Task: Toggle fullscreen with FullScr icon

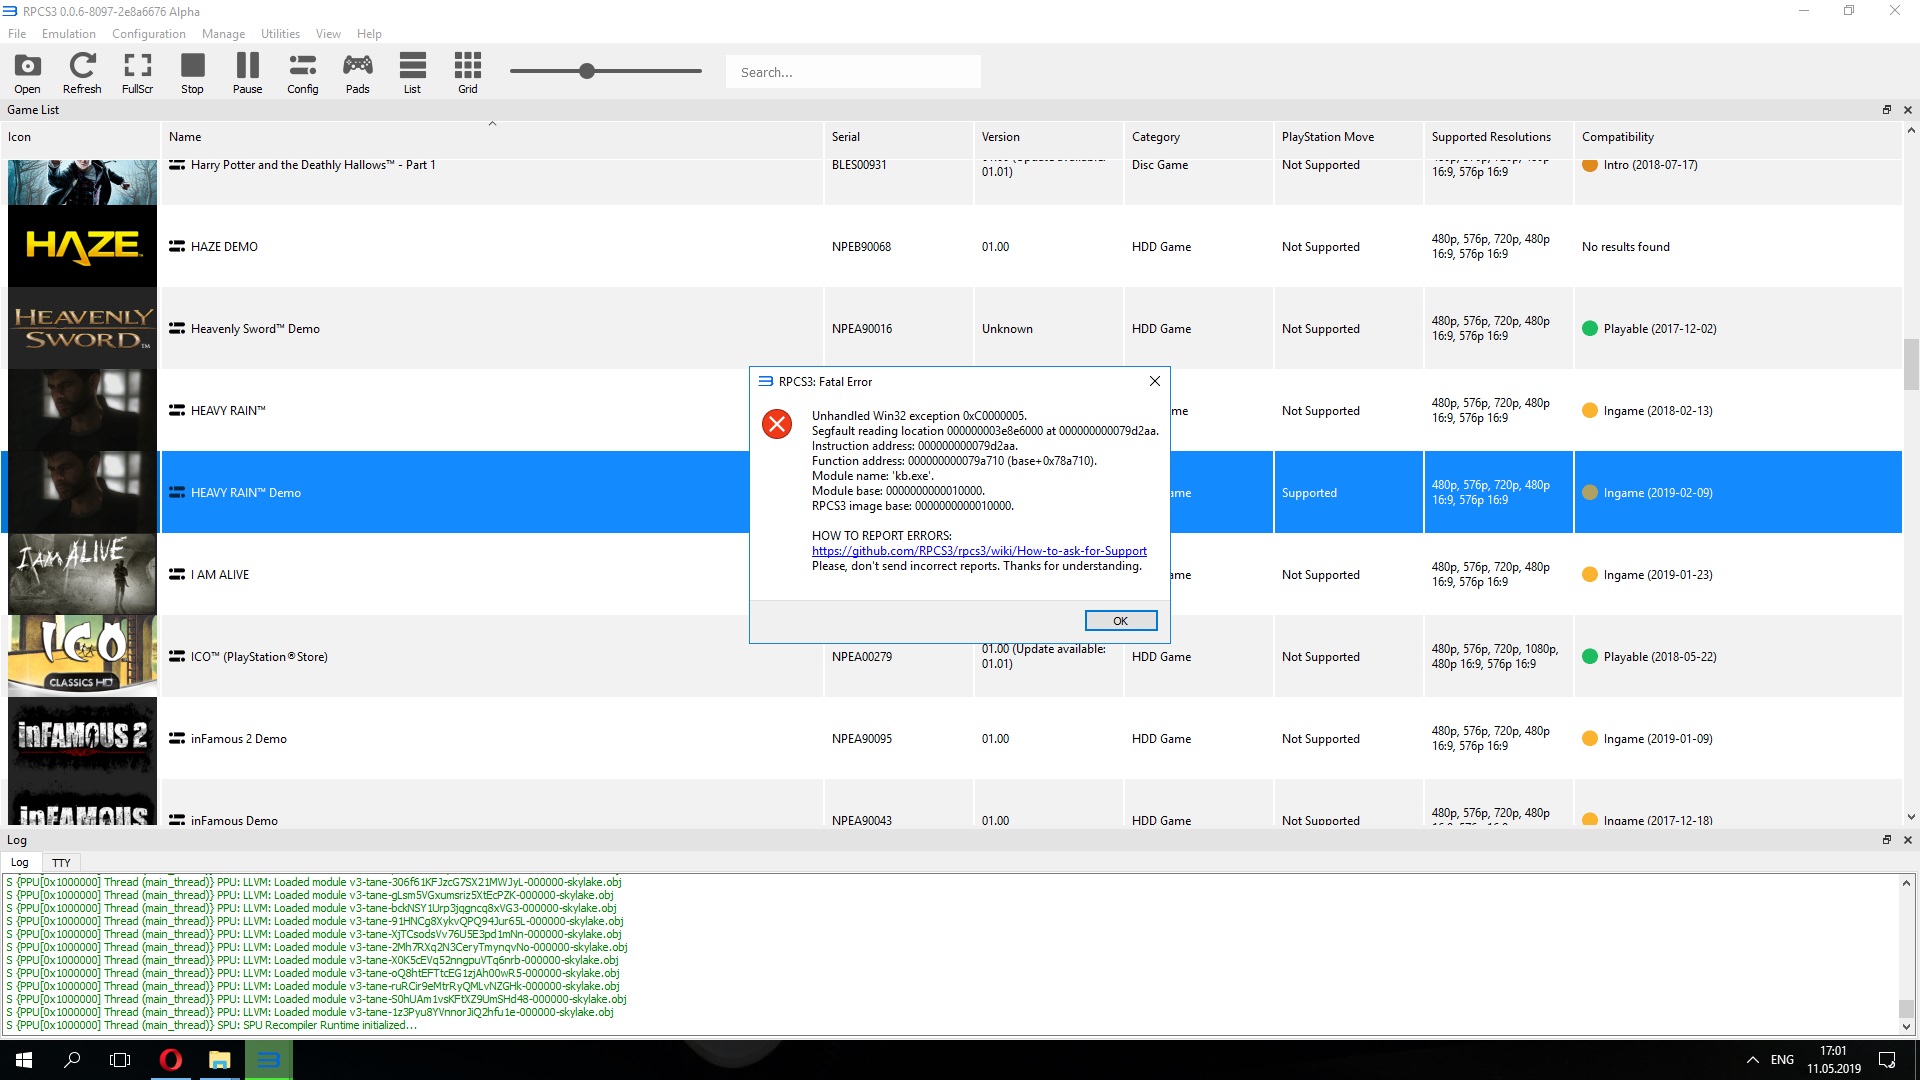Action: [137, 73]
